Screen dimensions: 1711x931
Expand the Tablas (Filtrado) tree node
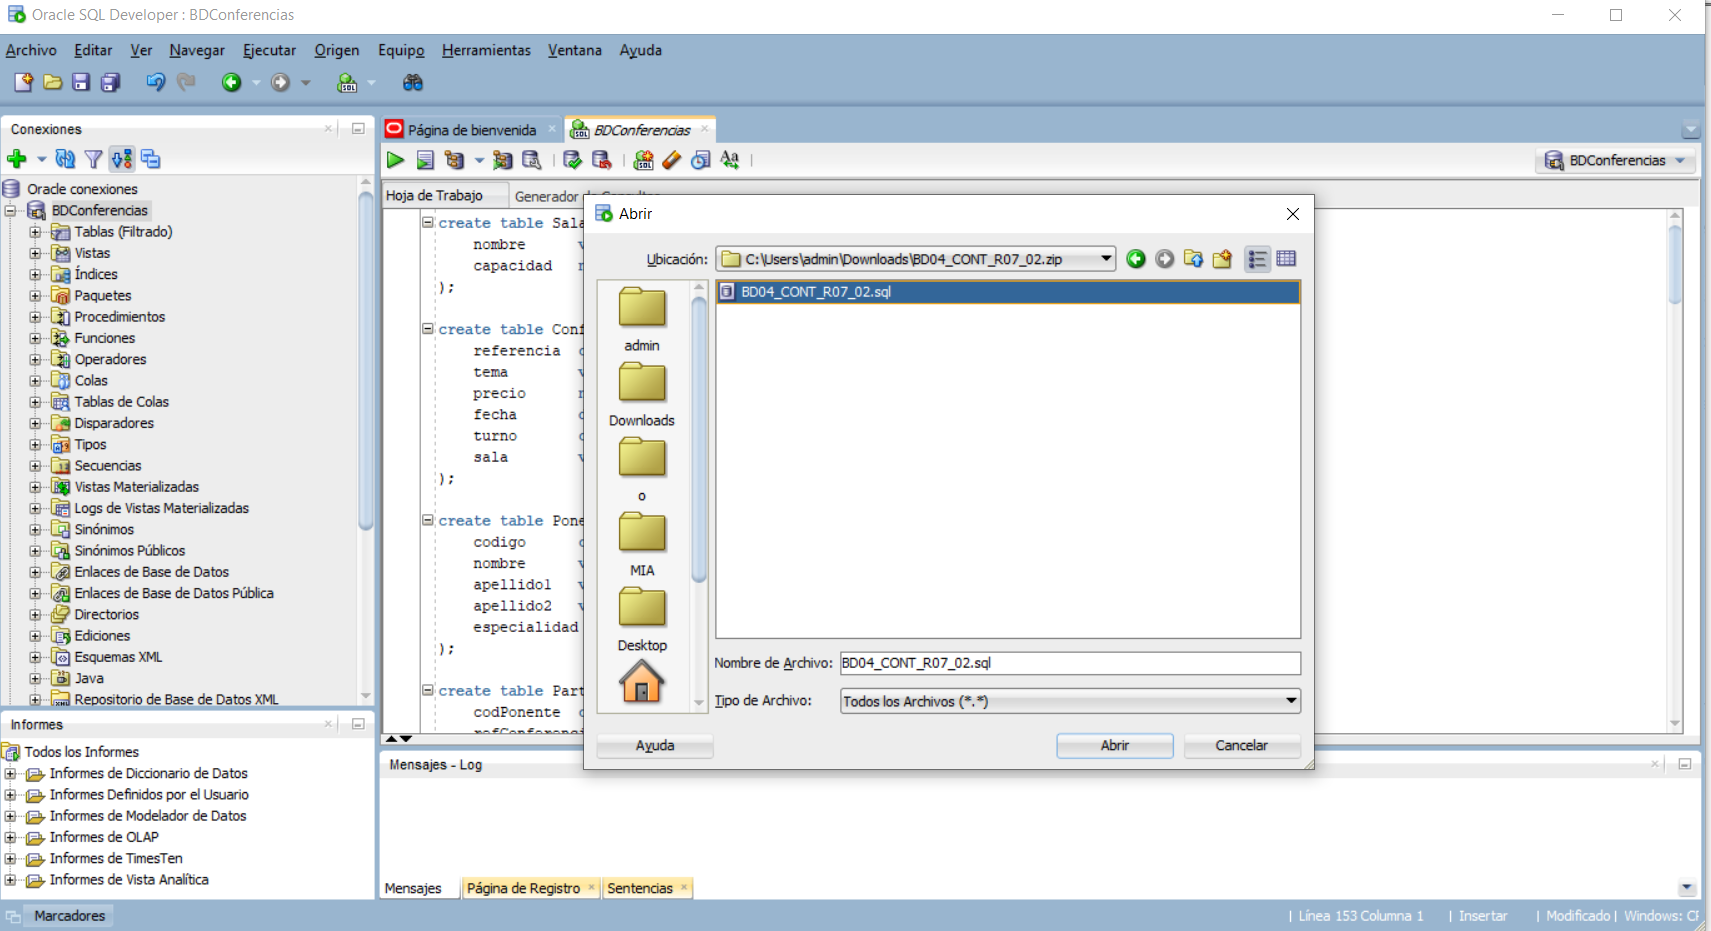pos(35,232)
